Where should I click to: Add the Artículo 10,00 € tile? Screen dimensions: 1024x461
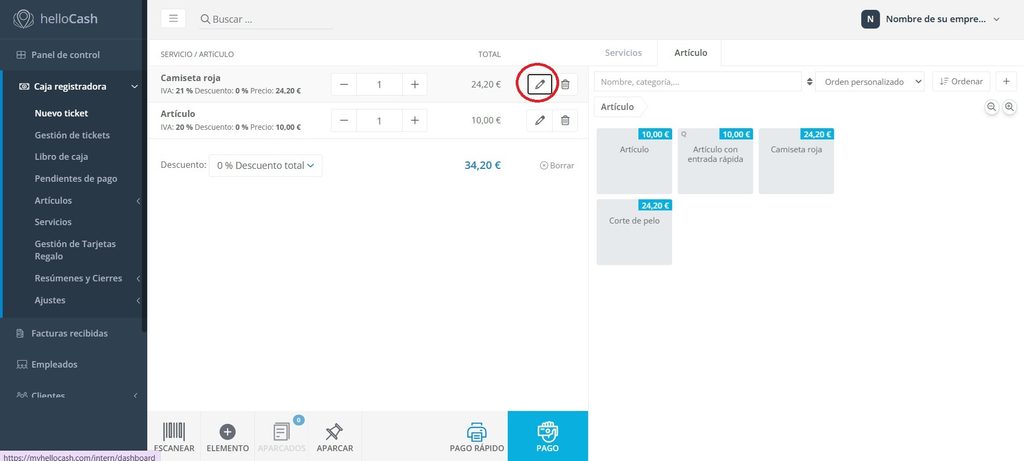click(634, 161)
